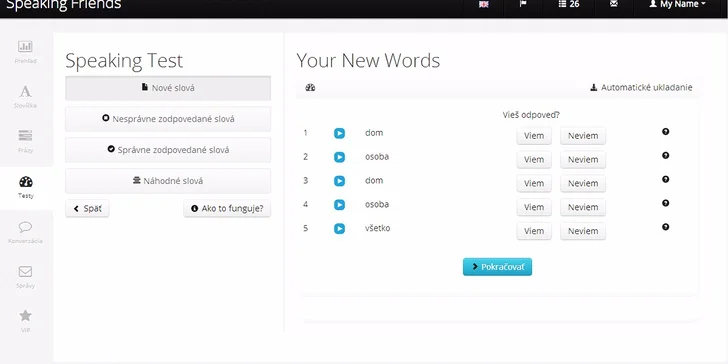Select Správne zodpovedané slová option
This screenshot has height=364, width=728.
click(168, 150)
